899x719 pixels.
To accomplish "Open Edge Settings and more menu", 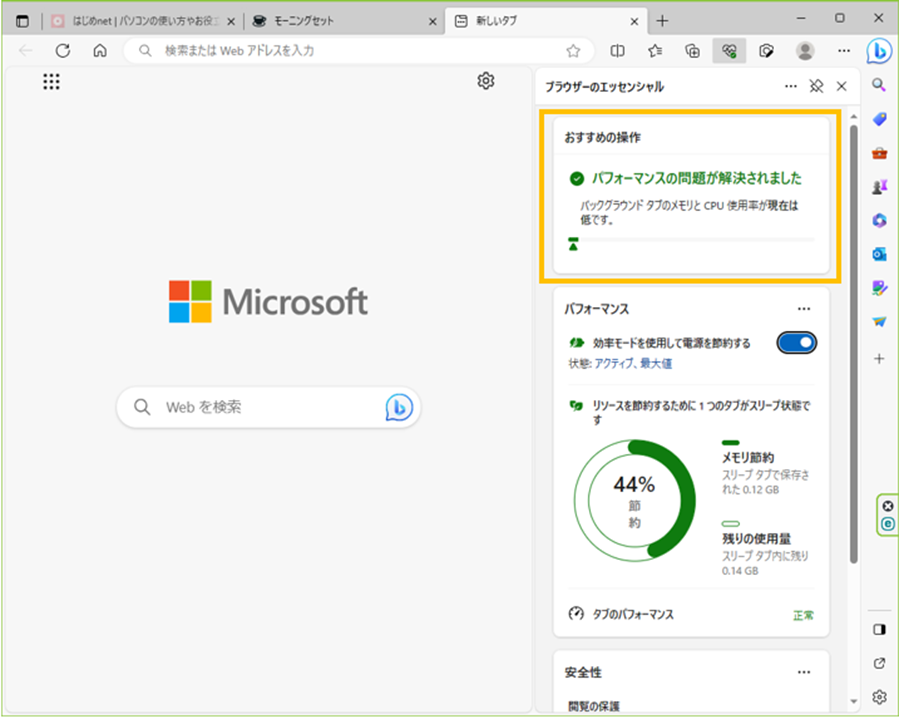I will (843, 51).
